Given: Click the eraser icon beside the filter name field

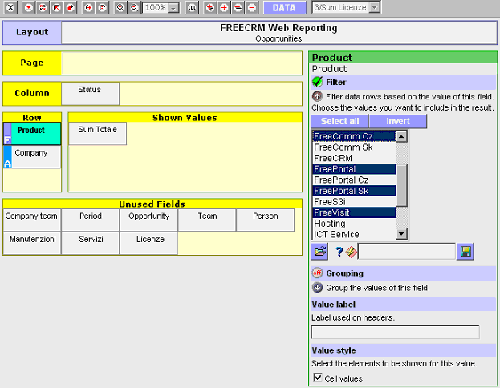Looking at the screenshot, I should tap(351, 252).
